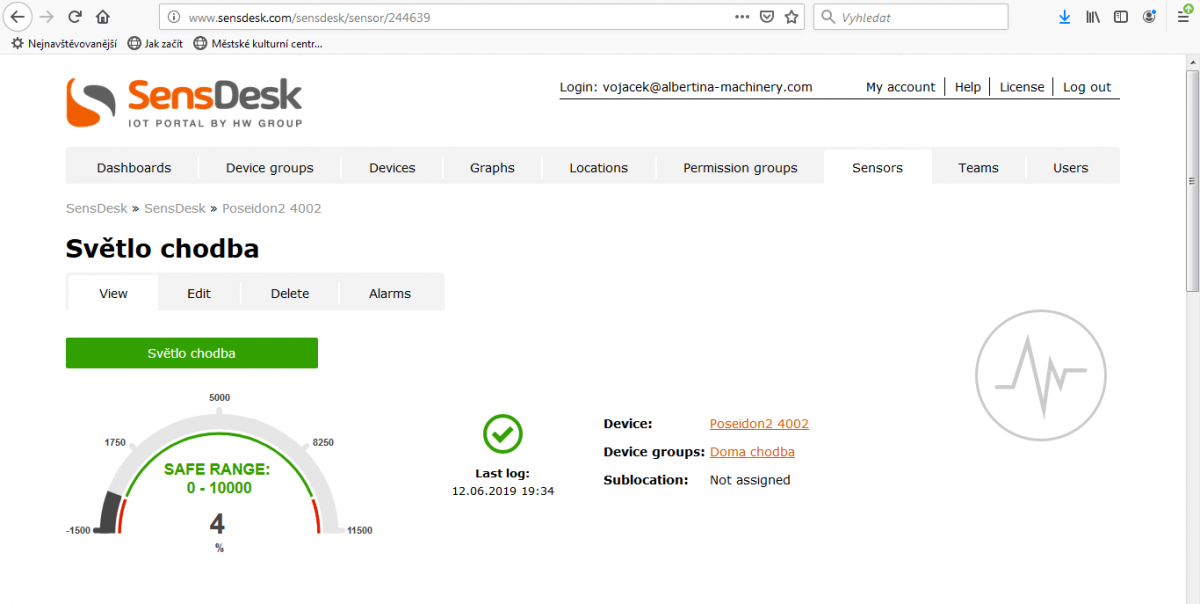
Task: Click Log out
Action: tap(1087, 87)
